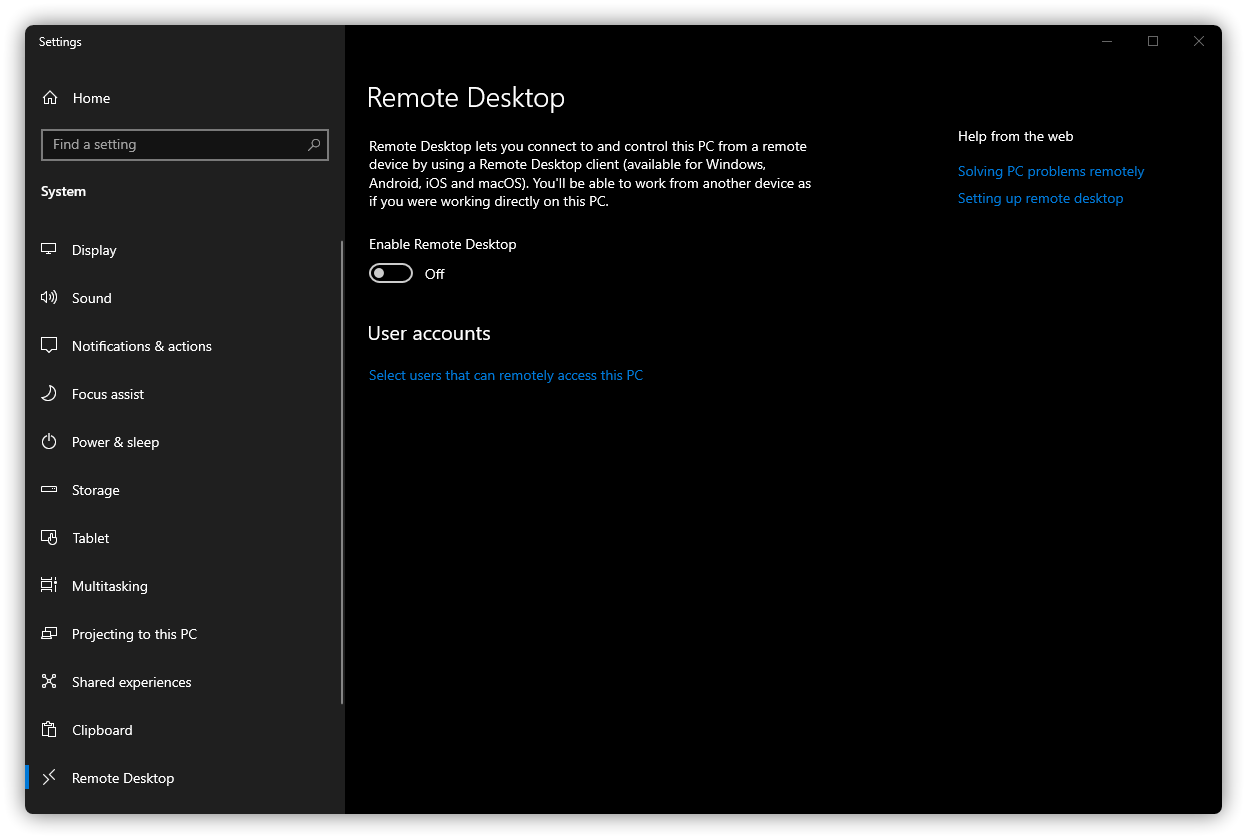The image size is (1247, 839).
Task: Open Projecting to this PC label
Action: click(x=134, y=634)
